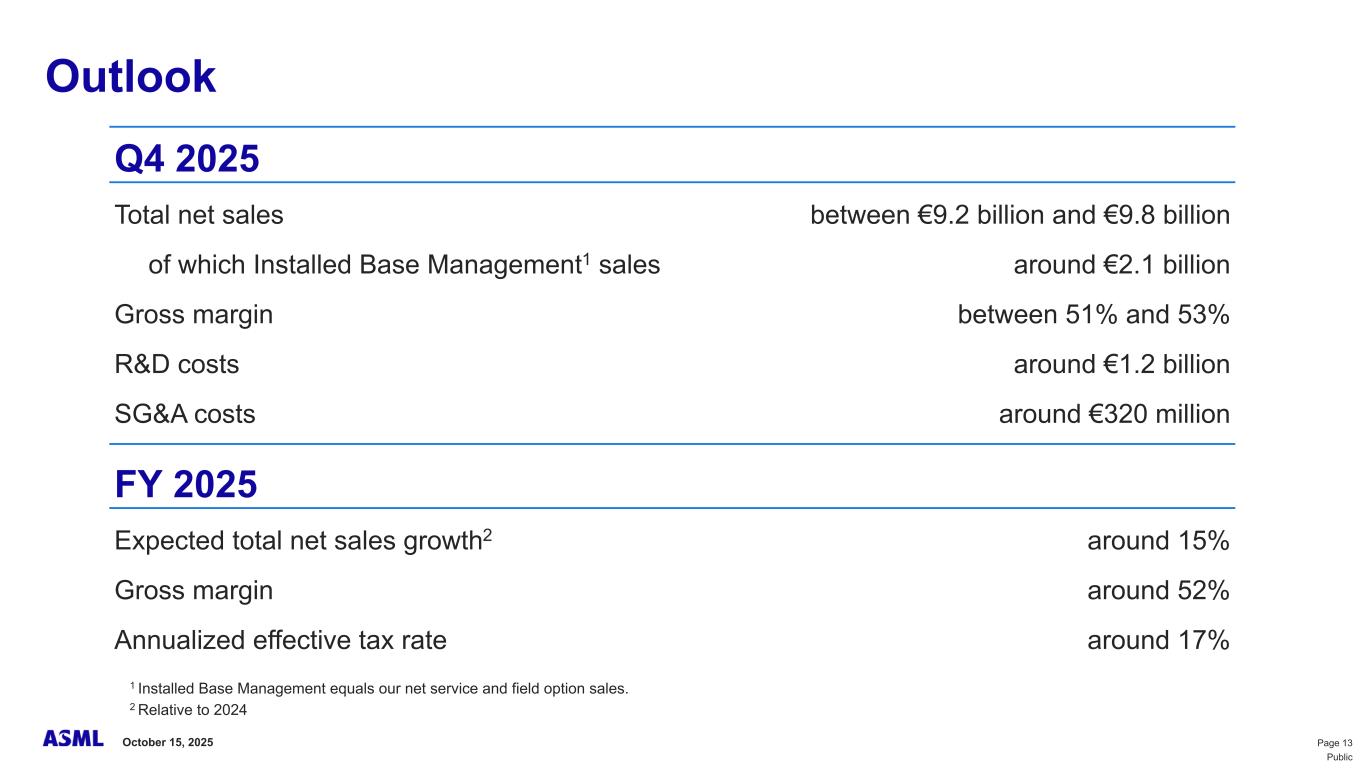This screenshot has width=1365, height=768.
Task: Click the R&D costs label
Action: pos(177,364)
